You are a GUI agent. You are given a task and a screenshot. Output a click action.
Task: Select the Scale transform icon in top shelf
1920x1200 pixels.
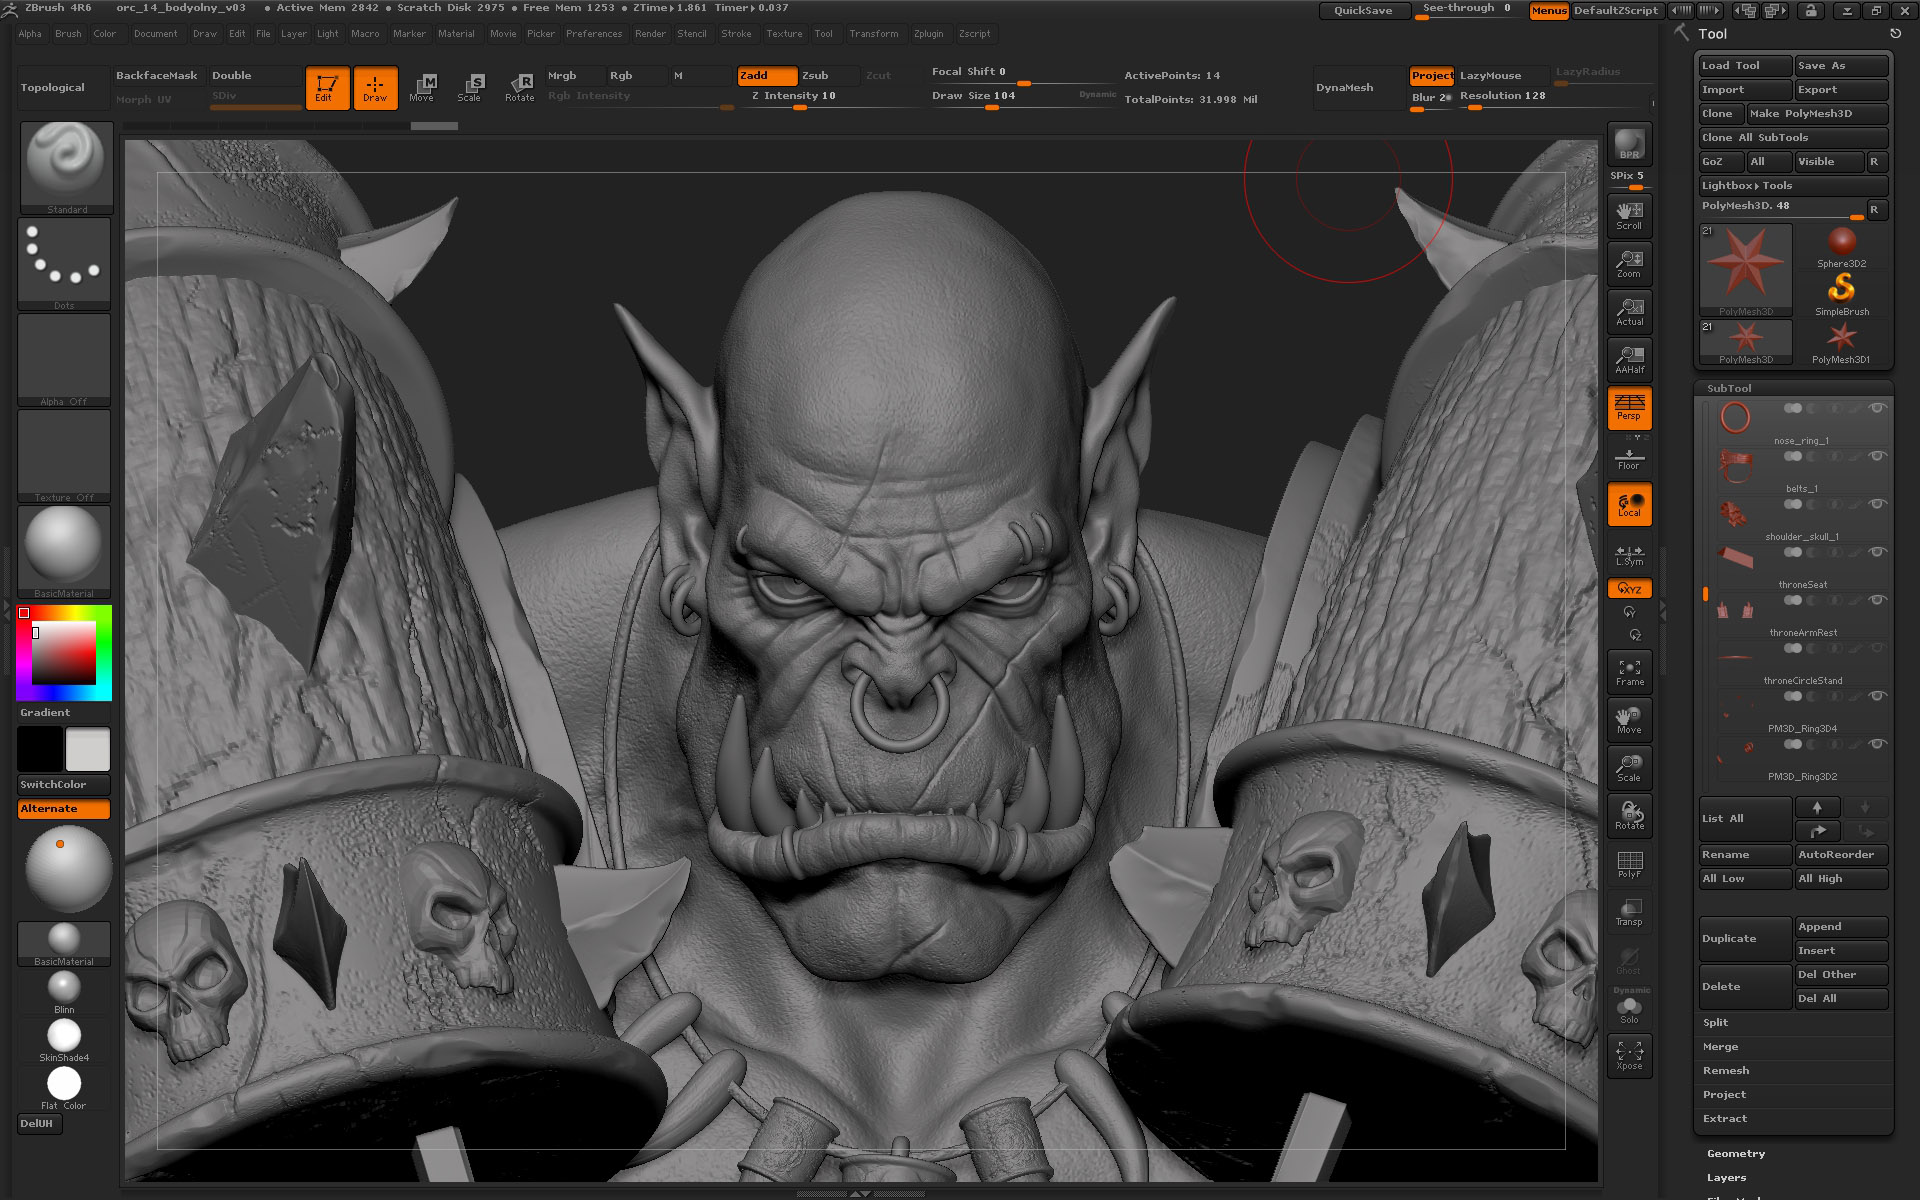[470, 87]
